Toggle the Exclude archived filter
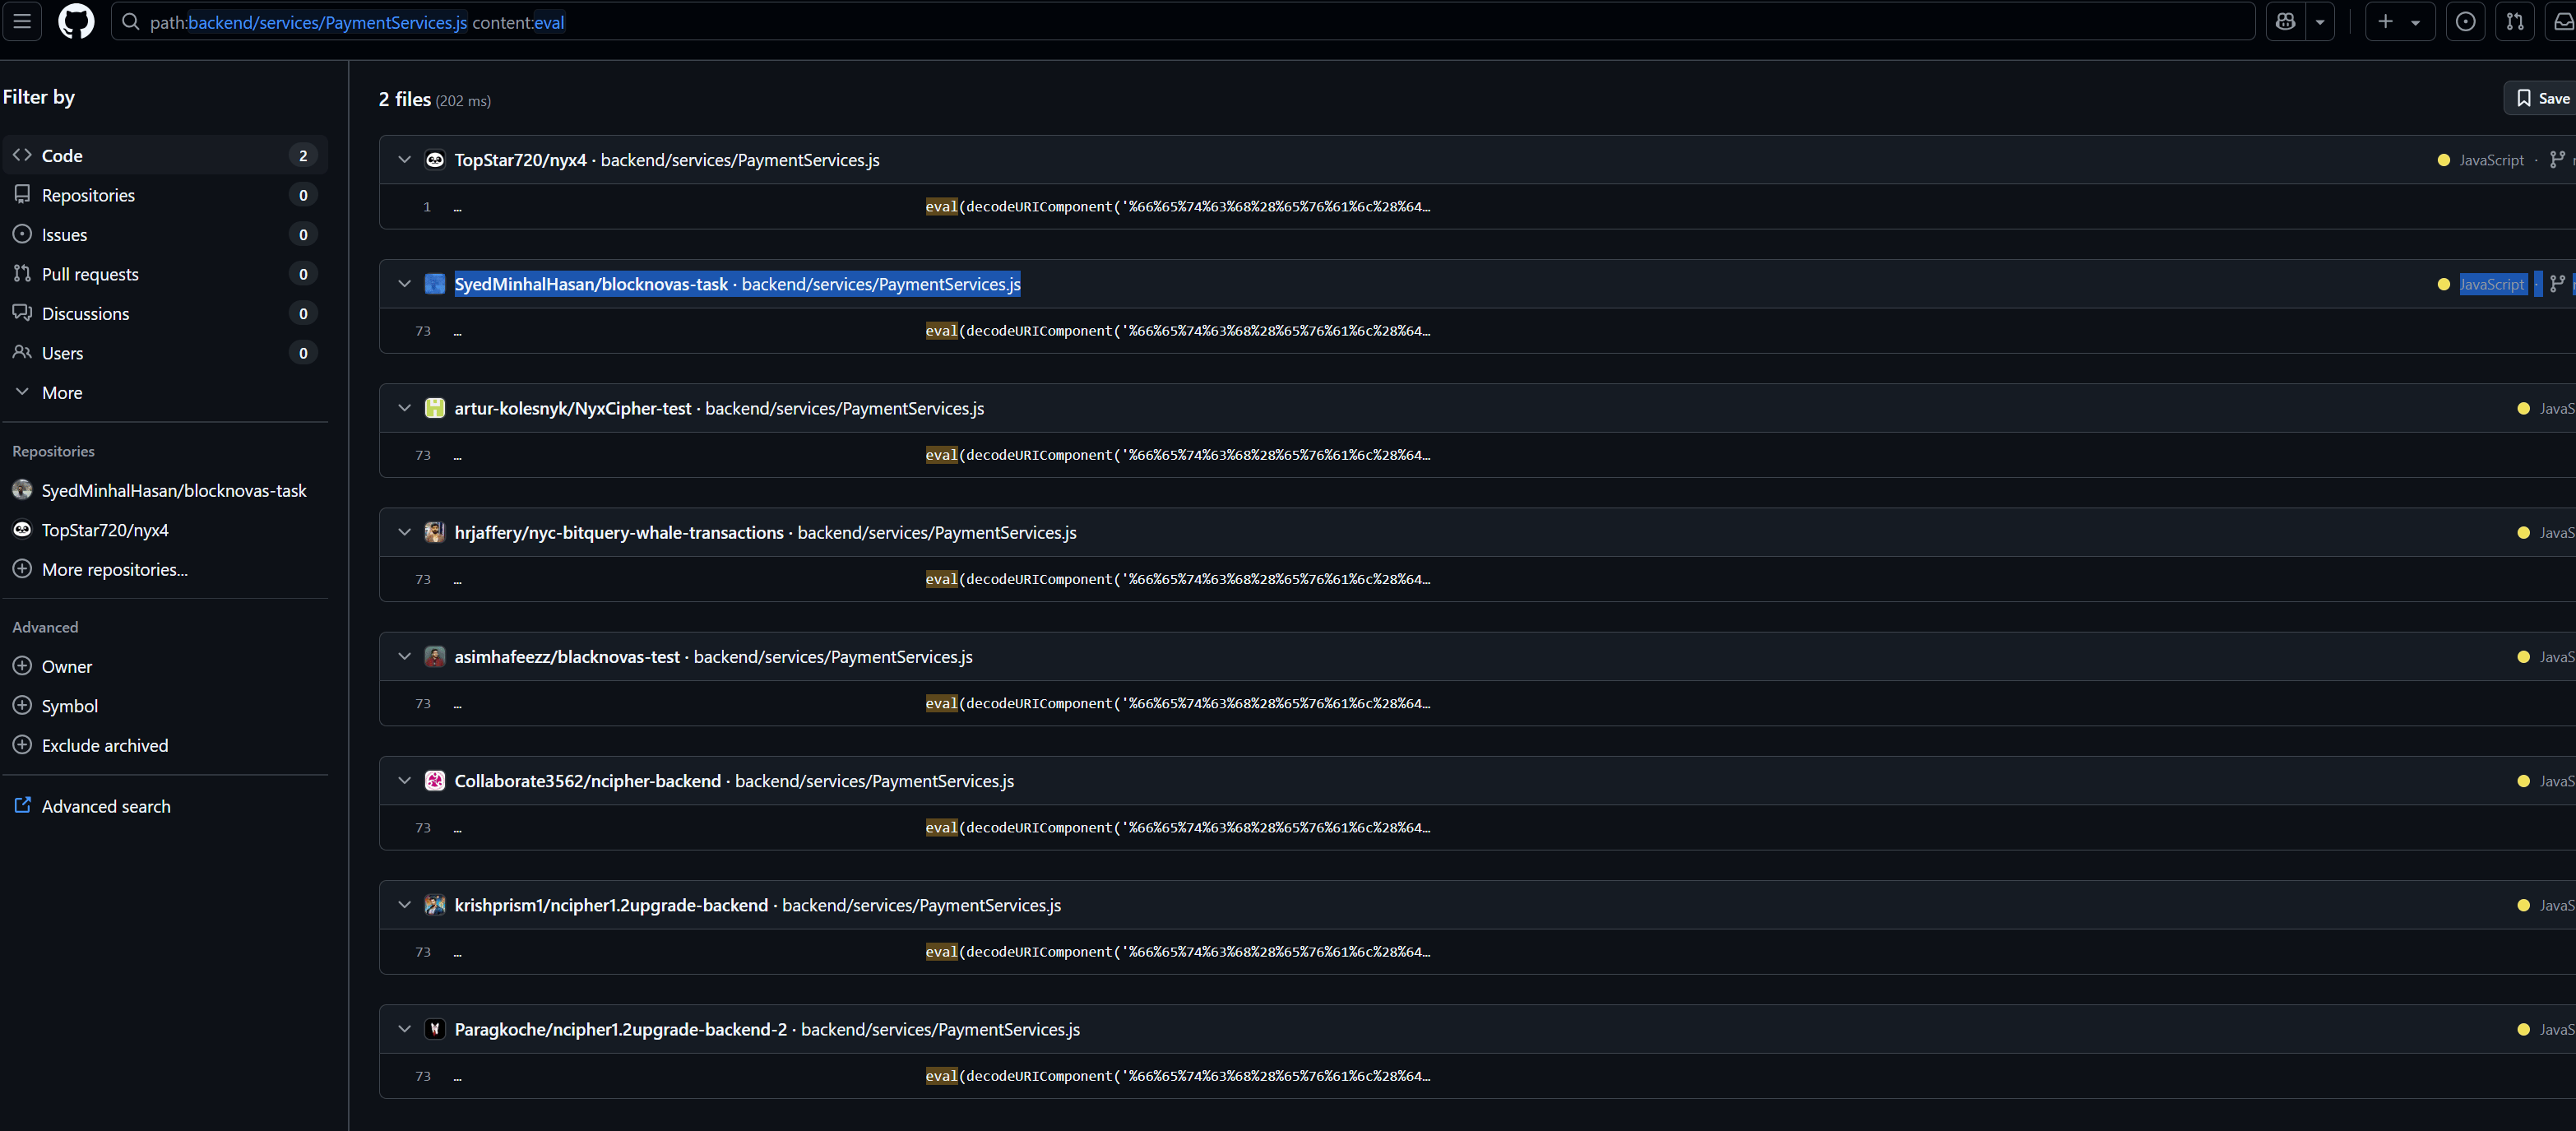2576x1131 pixels. pyautogui.click(x=22, y=745)
